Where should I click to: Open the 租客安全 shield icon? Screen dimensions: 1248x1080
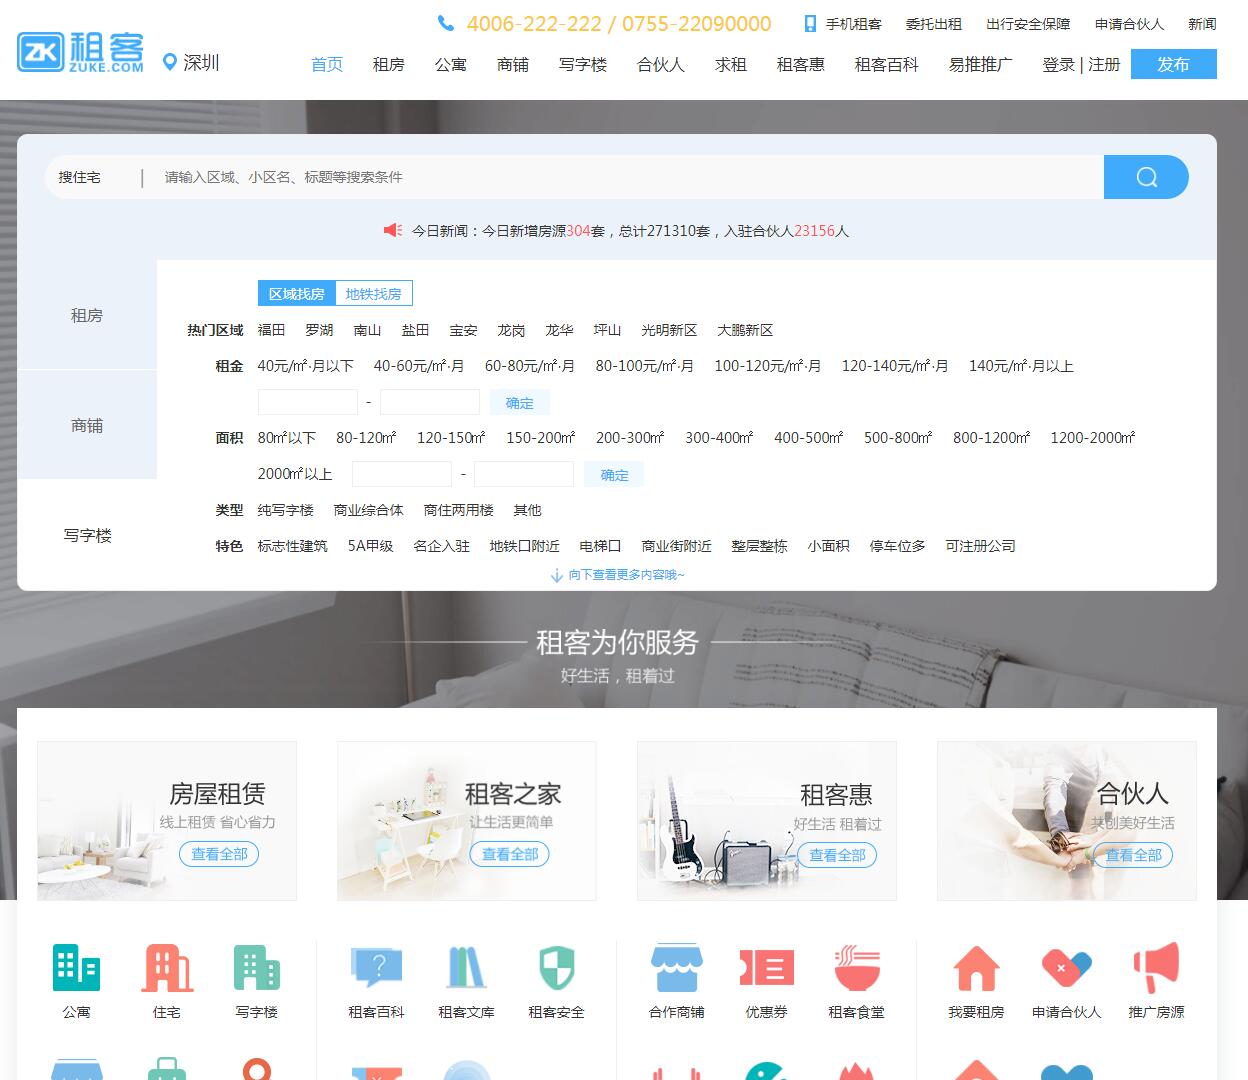pyautogui.click(x=557, y=967)
